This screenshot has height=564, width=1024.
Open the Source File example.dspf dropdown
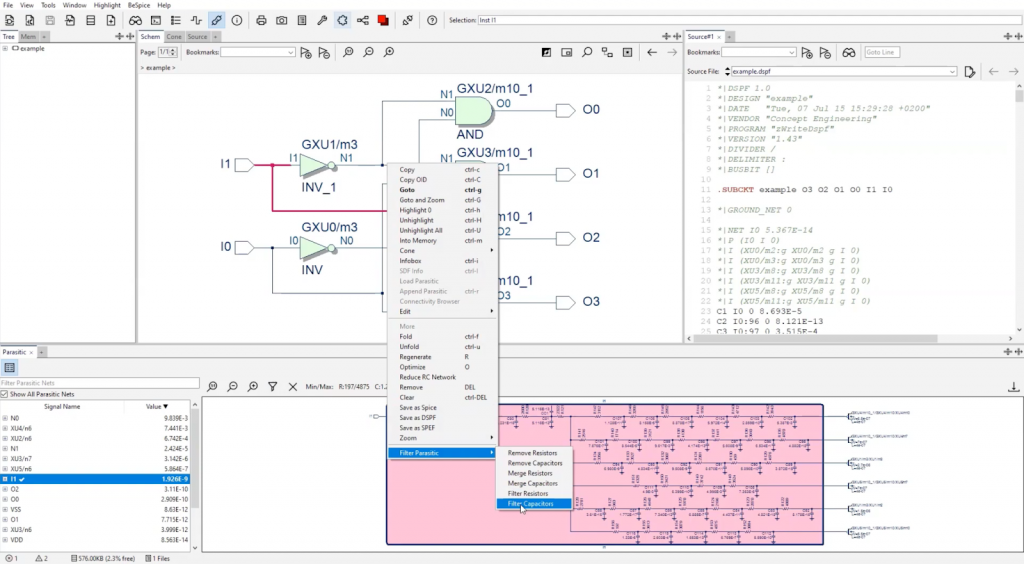click(844, 72)
